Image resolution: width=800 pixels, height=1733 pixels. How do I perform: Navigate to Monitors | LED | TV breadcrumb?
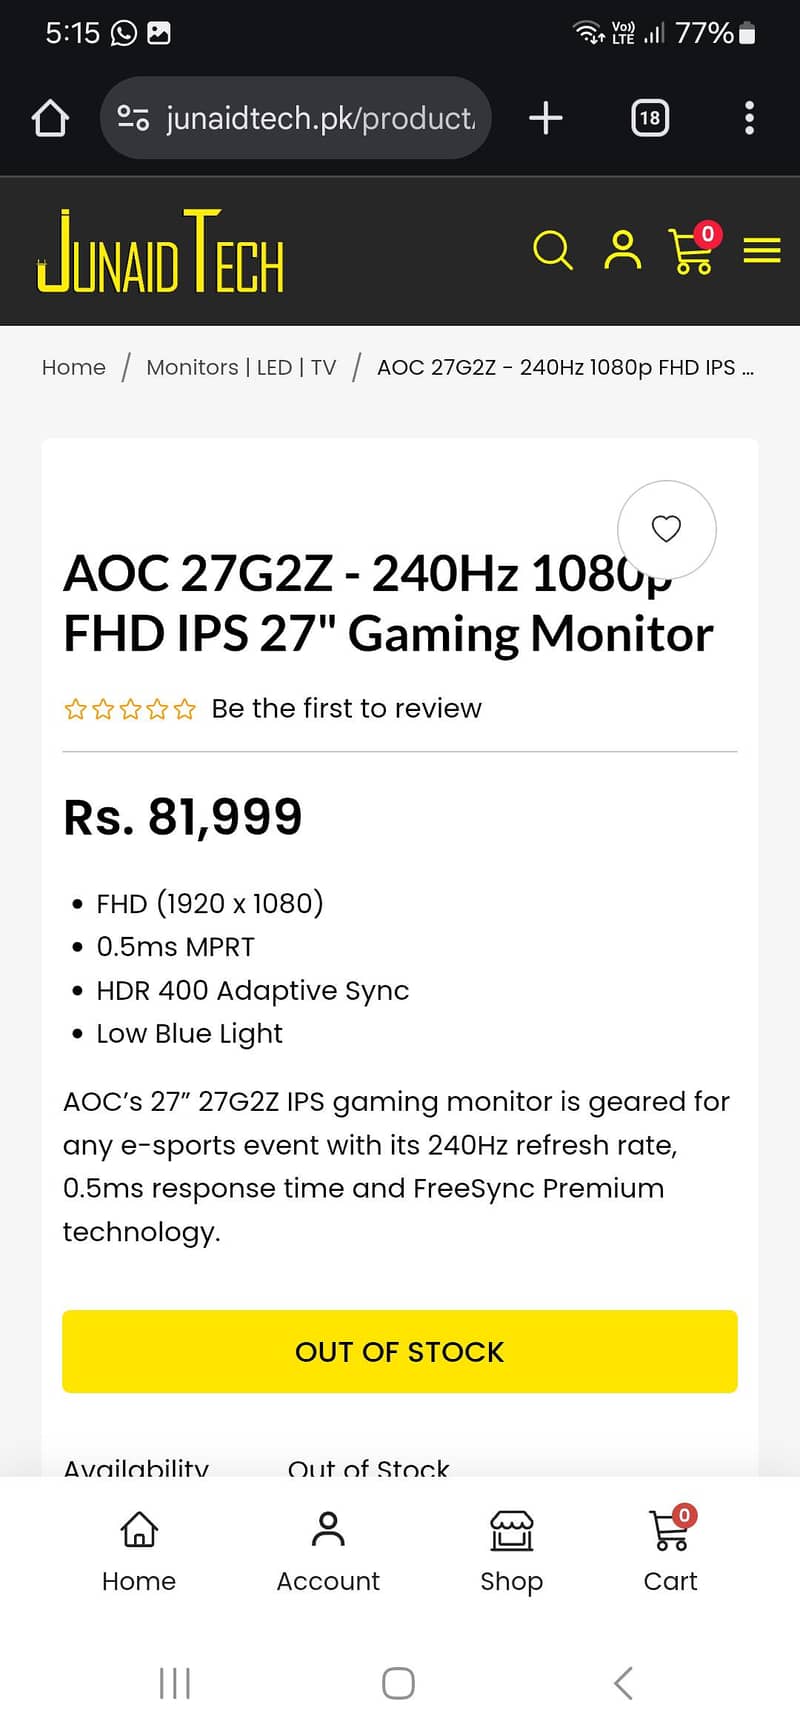(240, 367)
